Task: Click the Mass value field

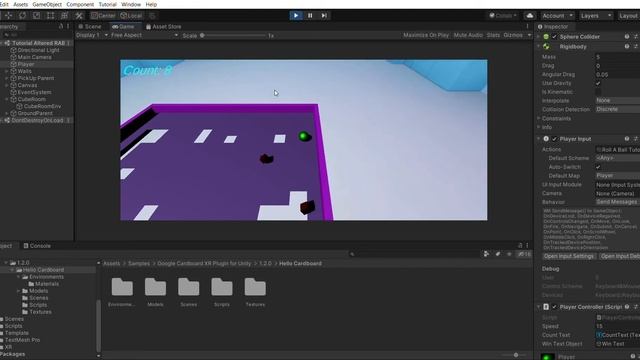Action: coord(618,57)
